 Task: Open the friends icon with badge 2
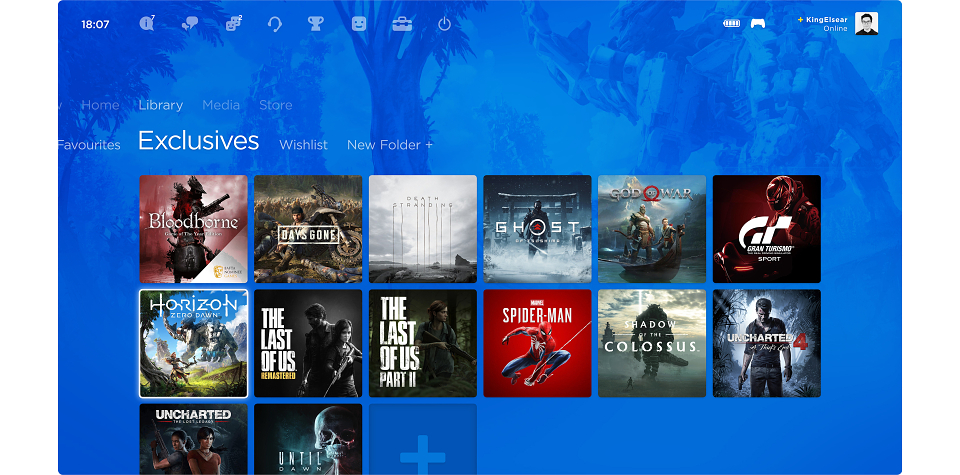pos(233,24)
